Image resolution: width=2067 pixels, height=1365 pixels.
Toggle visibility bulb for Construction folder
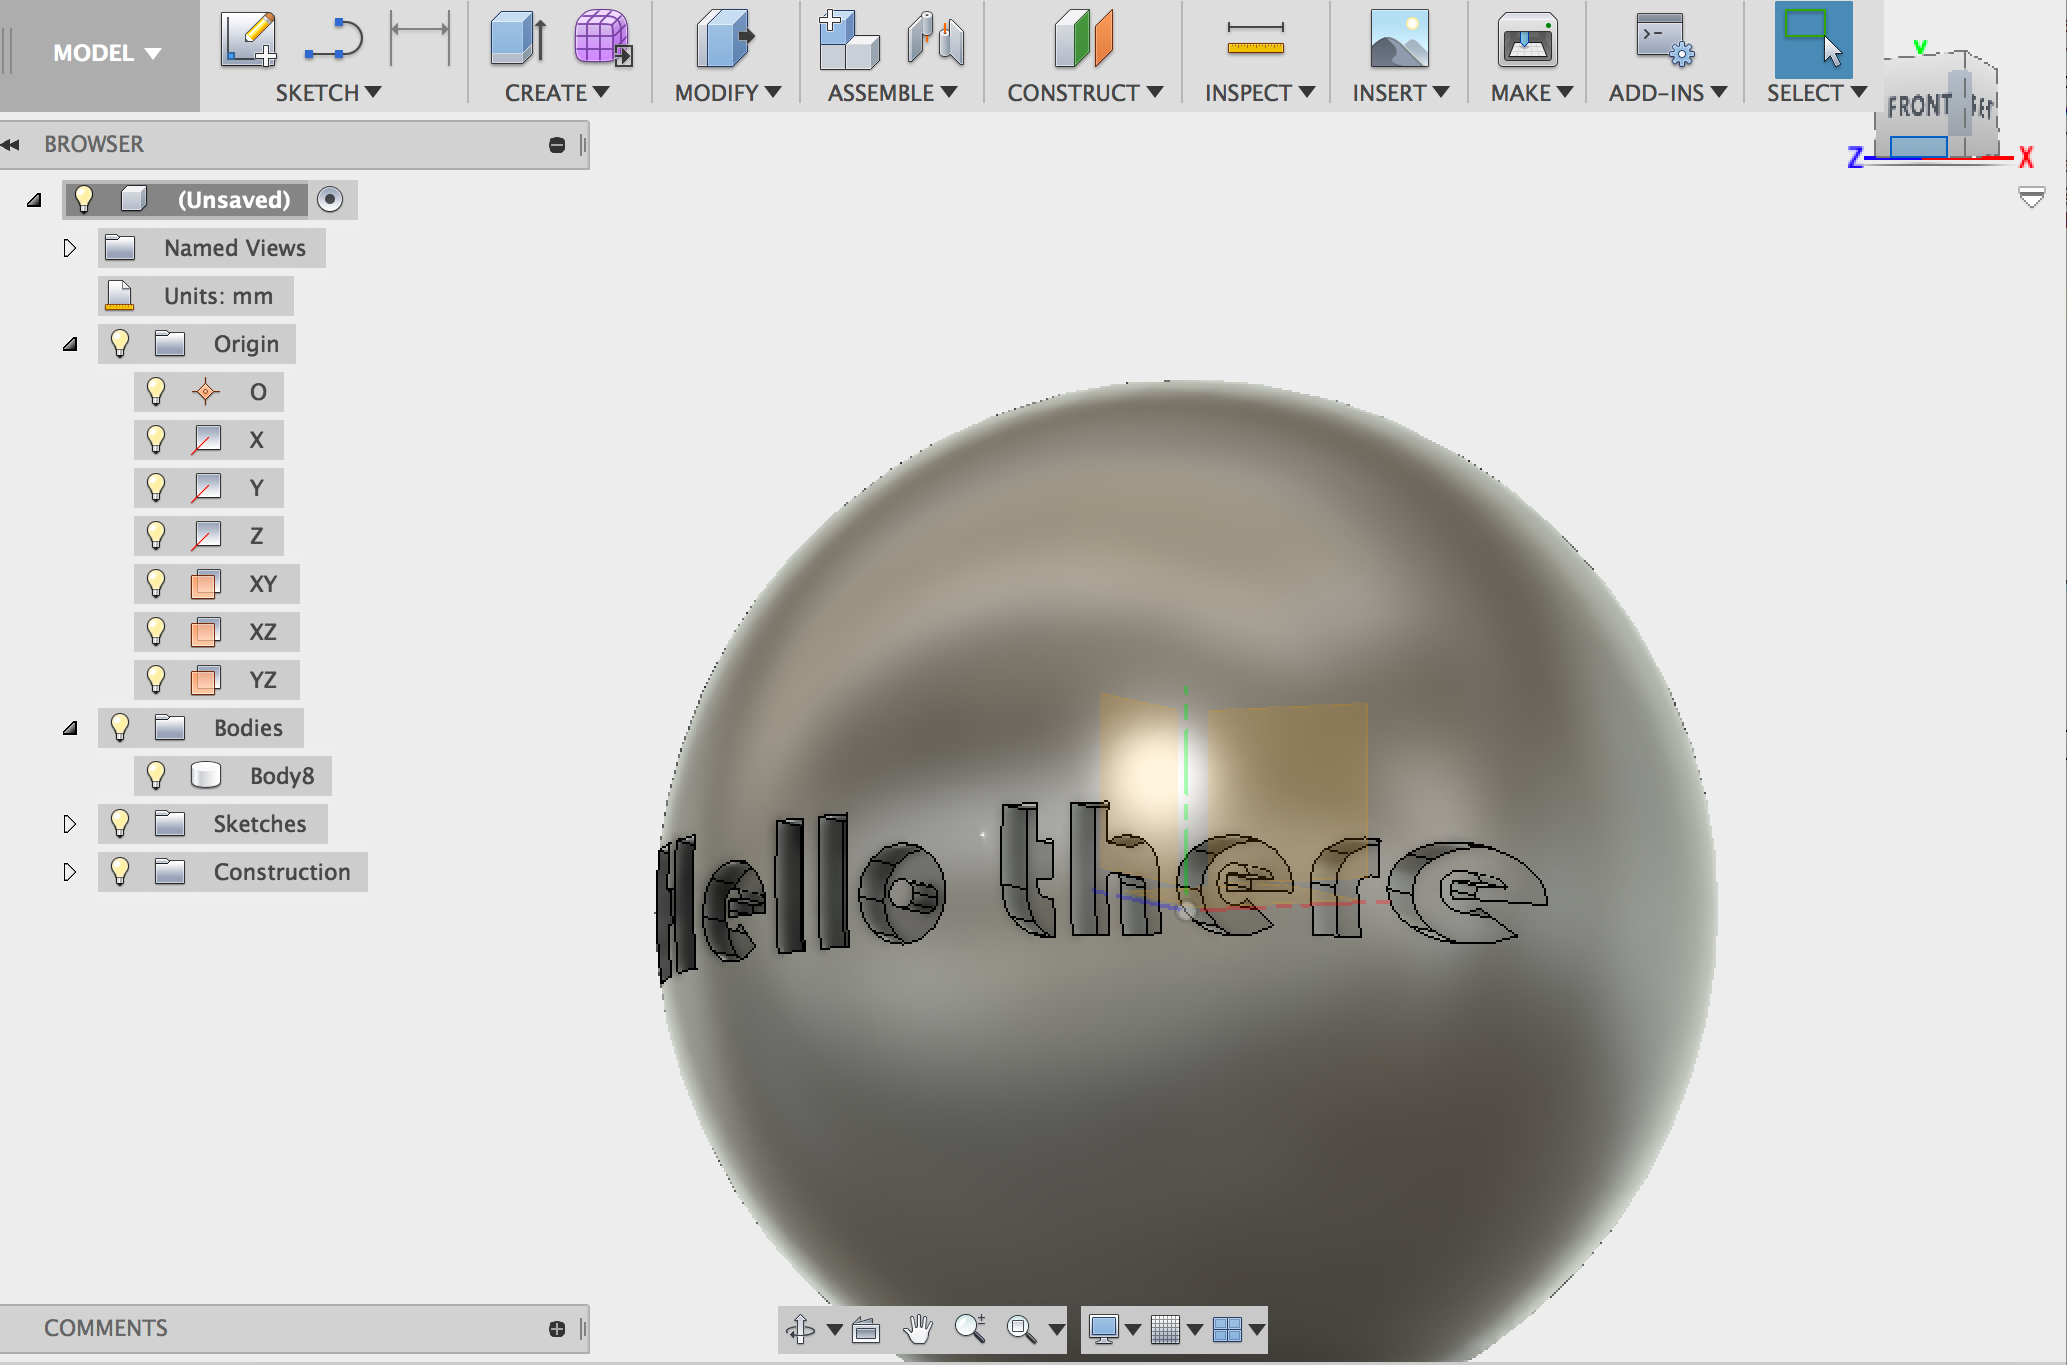pos(120,871)
